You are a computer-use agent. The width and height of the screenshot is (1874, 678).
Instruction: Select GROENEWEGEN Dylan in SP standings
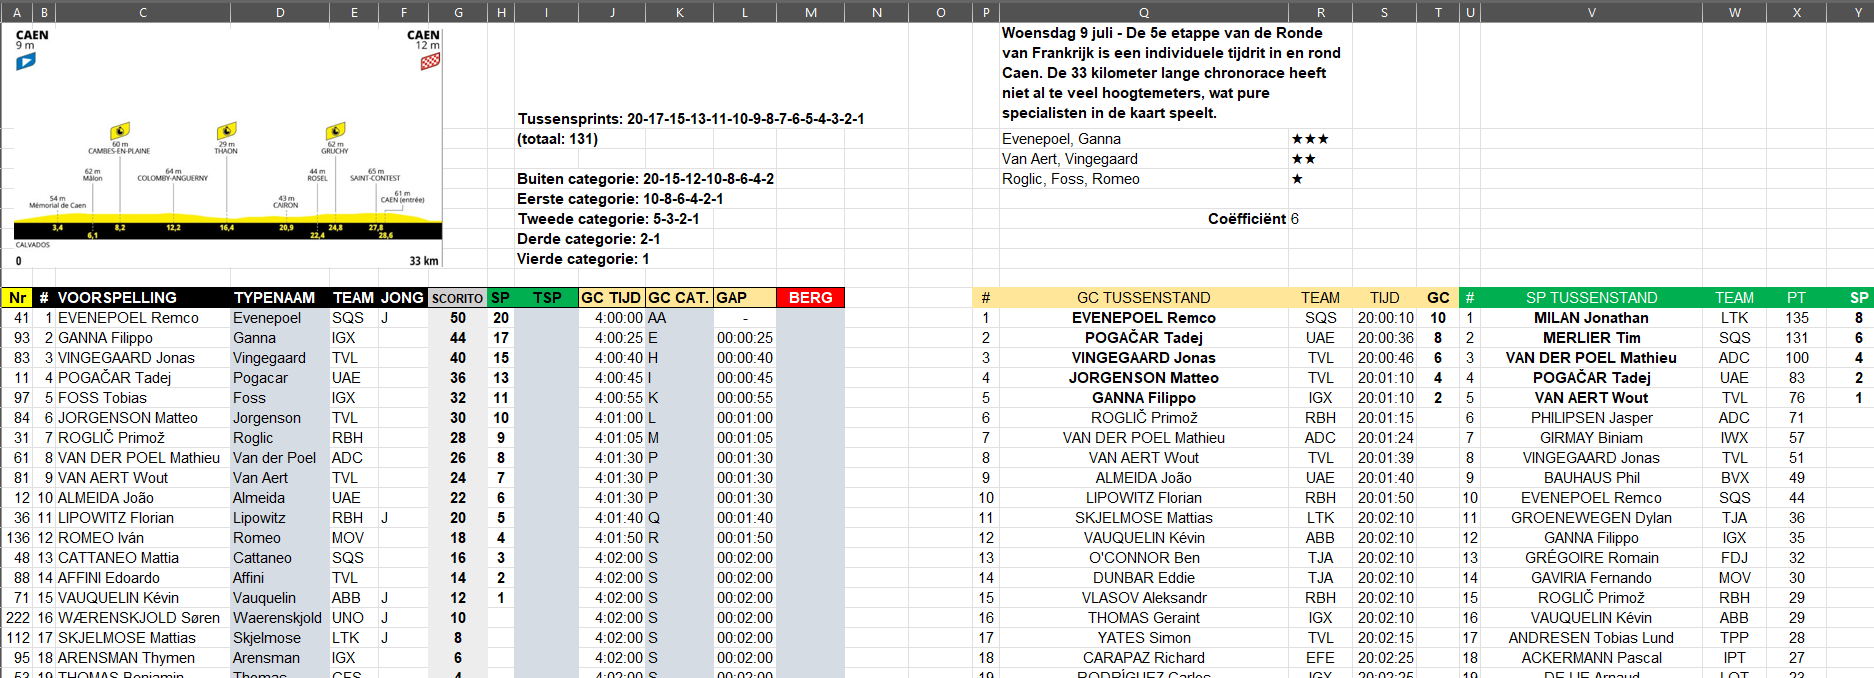(1591, 518)
